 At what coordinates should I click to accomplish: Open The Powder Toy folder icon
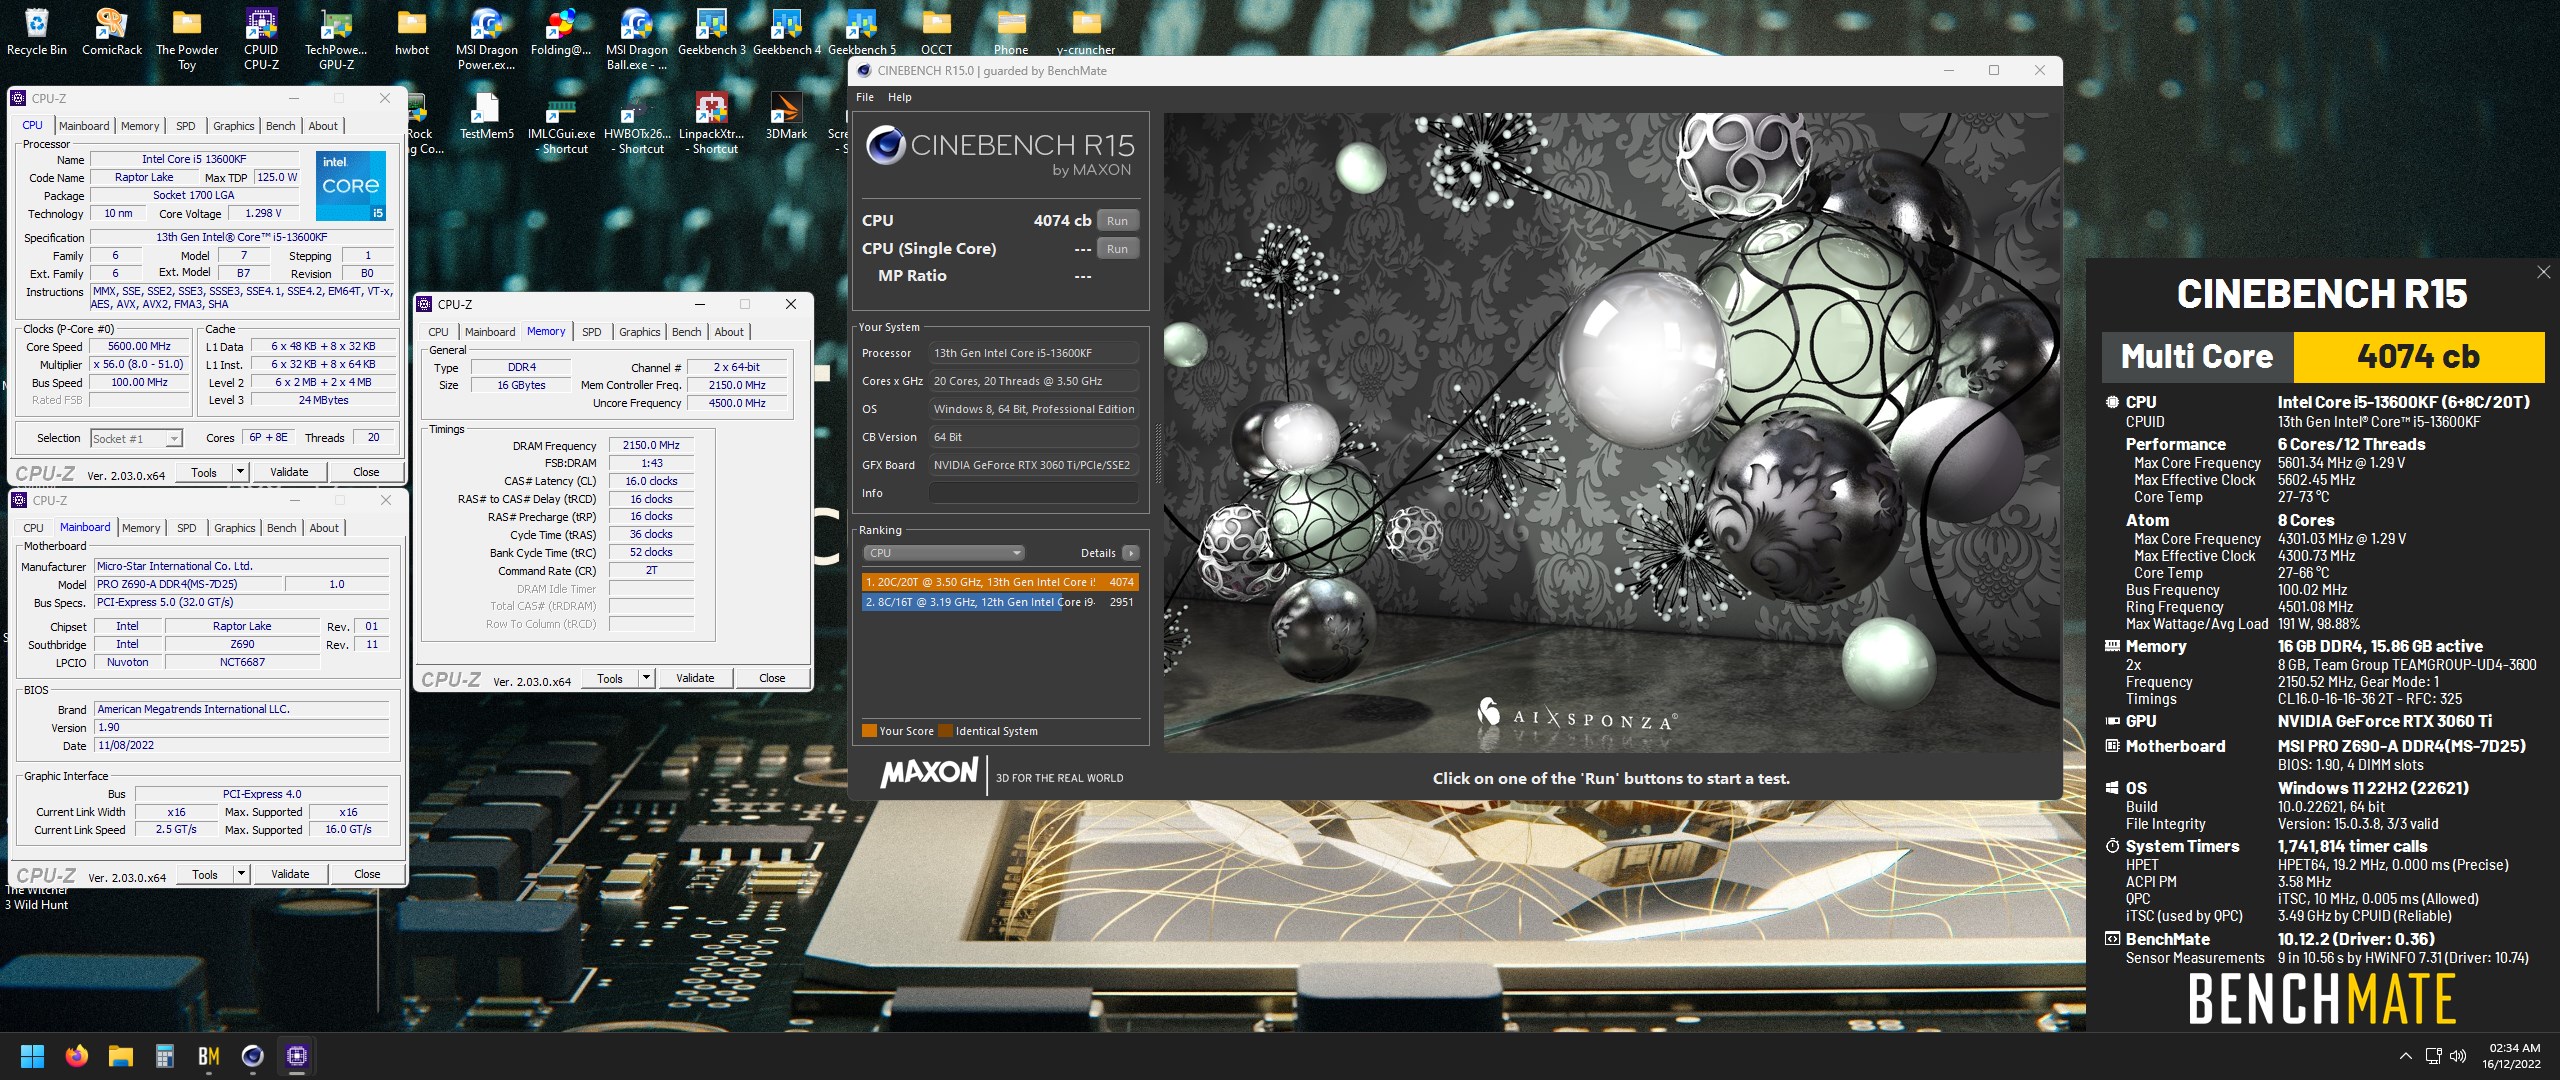187,39
